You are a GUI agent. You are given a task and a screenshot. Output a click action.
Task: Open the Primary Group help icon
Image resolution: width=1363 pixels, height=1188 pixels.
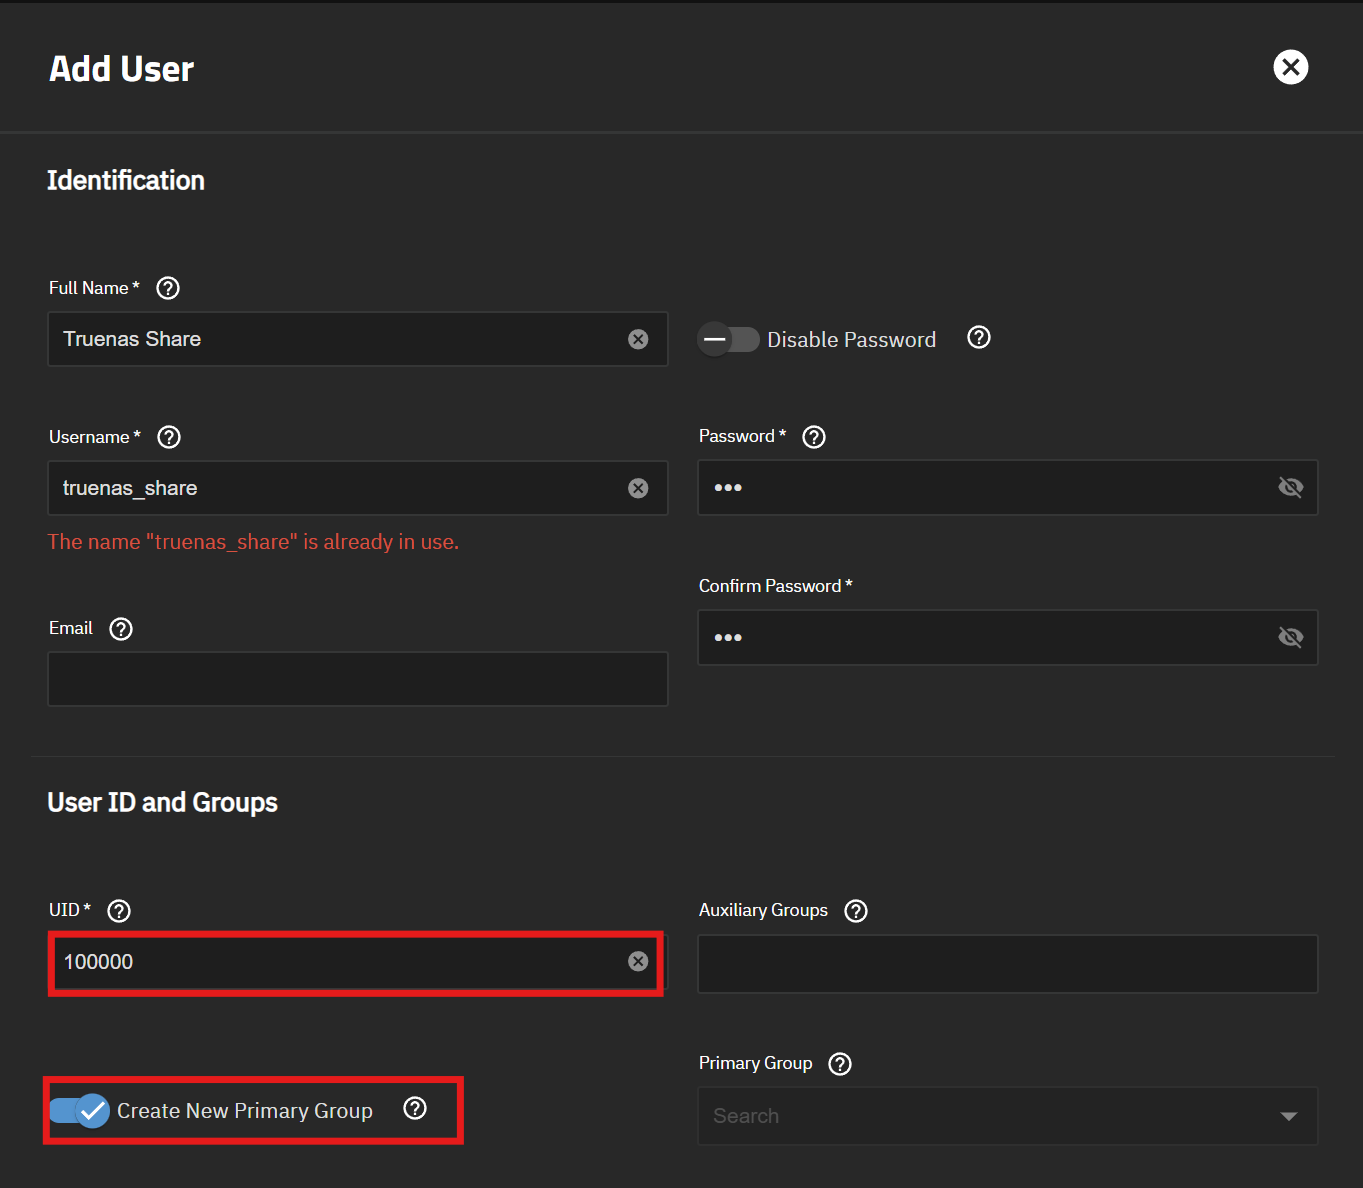pyautogui.click(x=840, y=1064)
